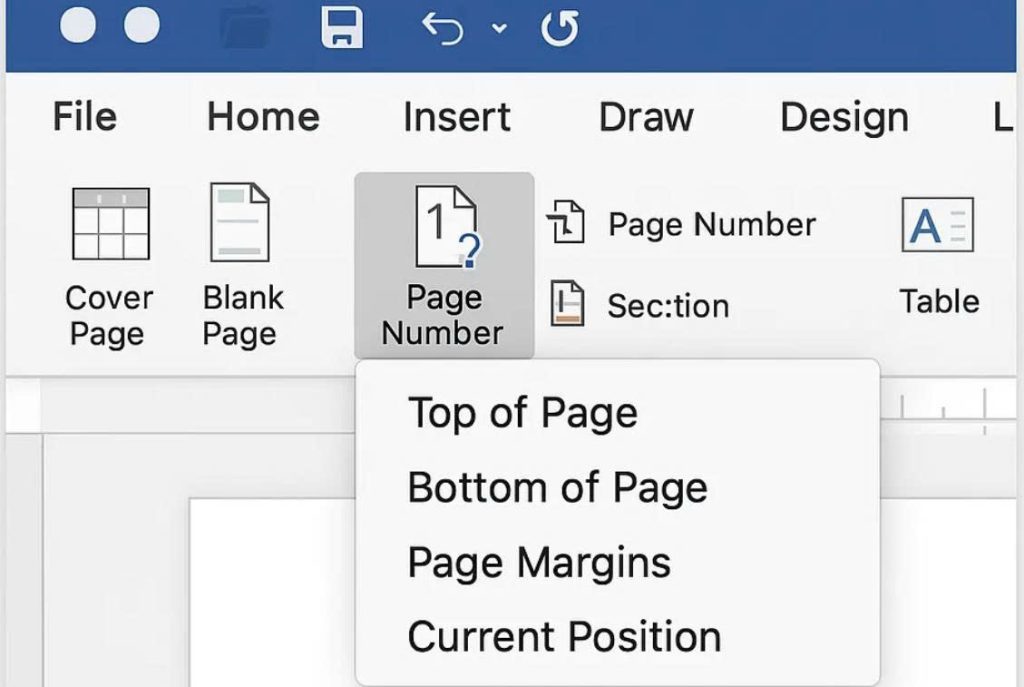Click the Redo circular arrow icon

(x=559, y=28)
